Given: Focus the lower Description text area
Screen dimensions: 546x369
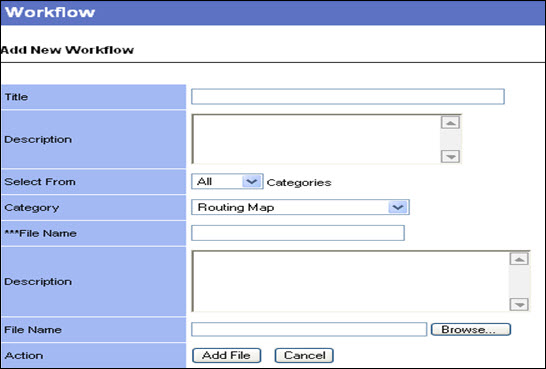Looking at the screenshot, I should pyautogui.click(x=350, y=281).
